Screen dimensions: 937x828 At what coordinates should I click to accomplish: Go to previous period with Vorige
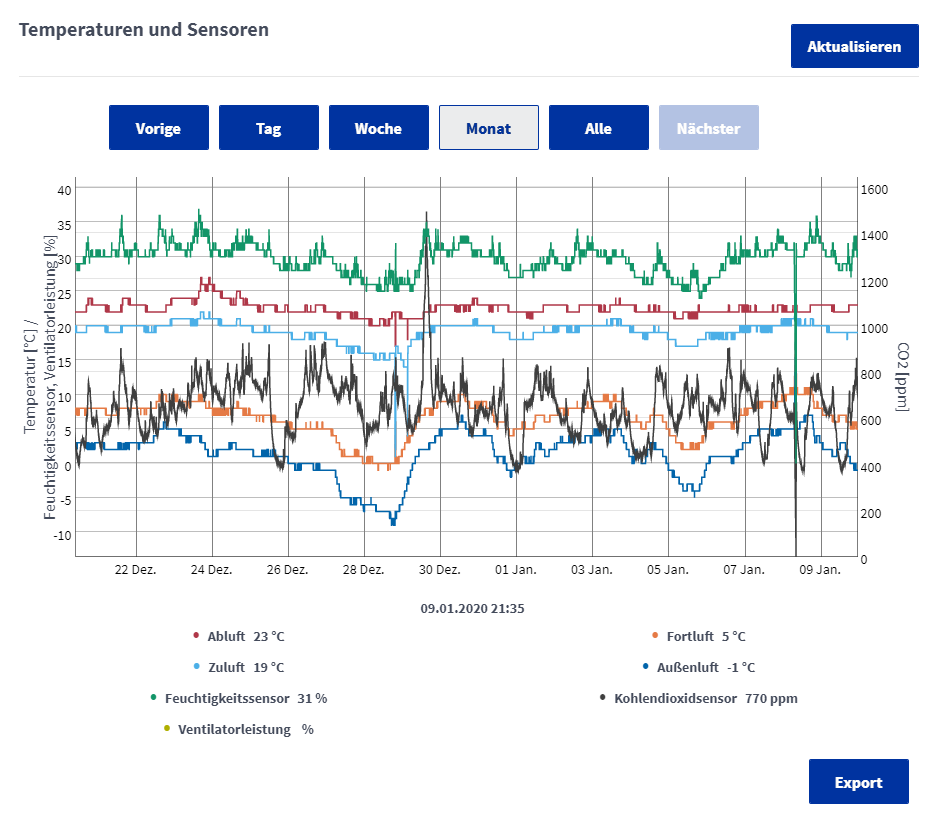[x=158, y=128]
